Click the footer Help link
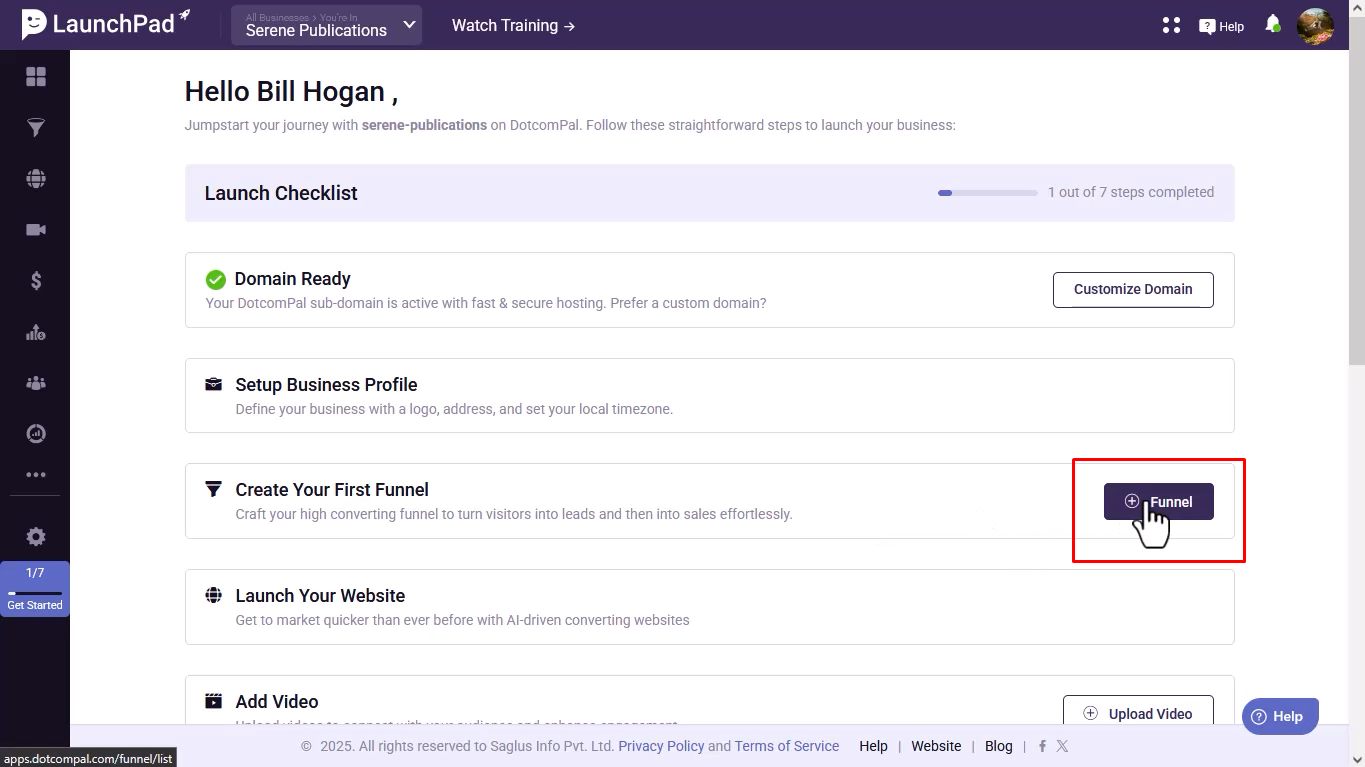 [873, 746]
